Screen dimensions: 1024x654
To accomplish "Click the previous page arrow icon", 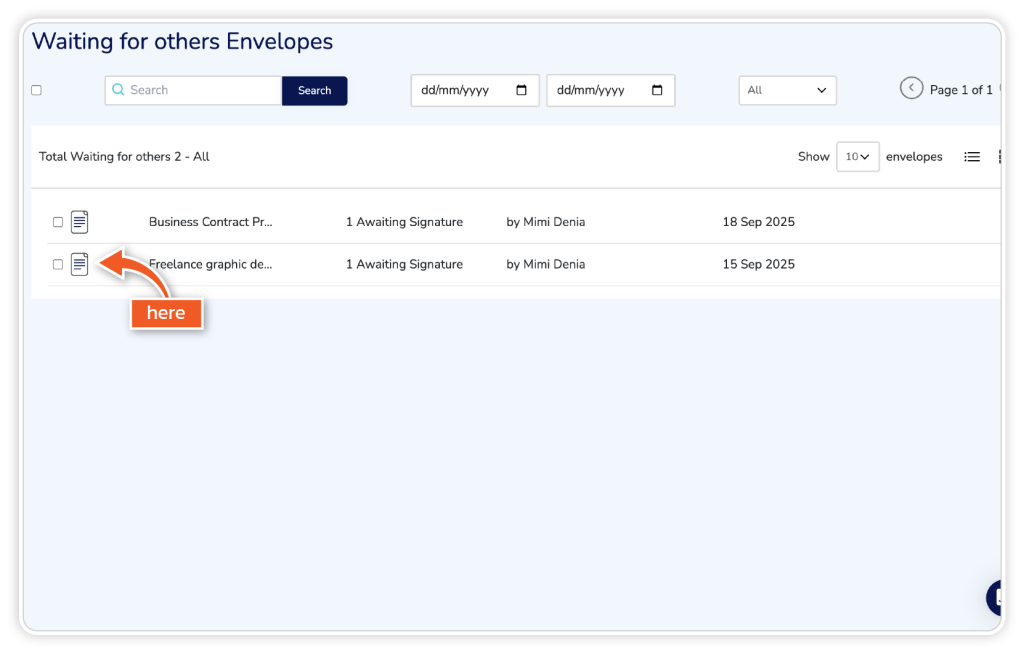I will click(911, 89).
